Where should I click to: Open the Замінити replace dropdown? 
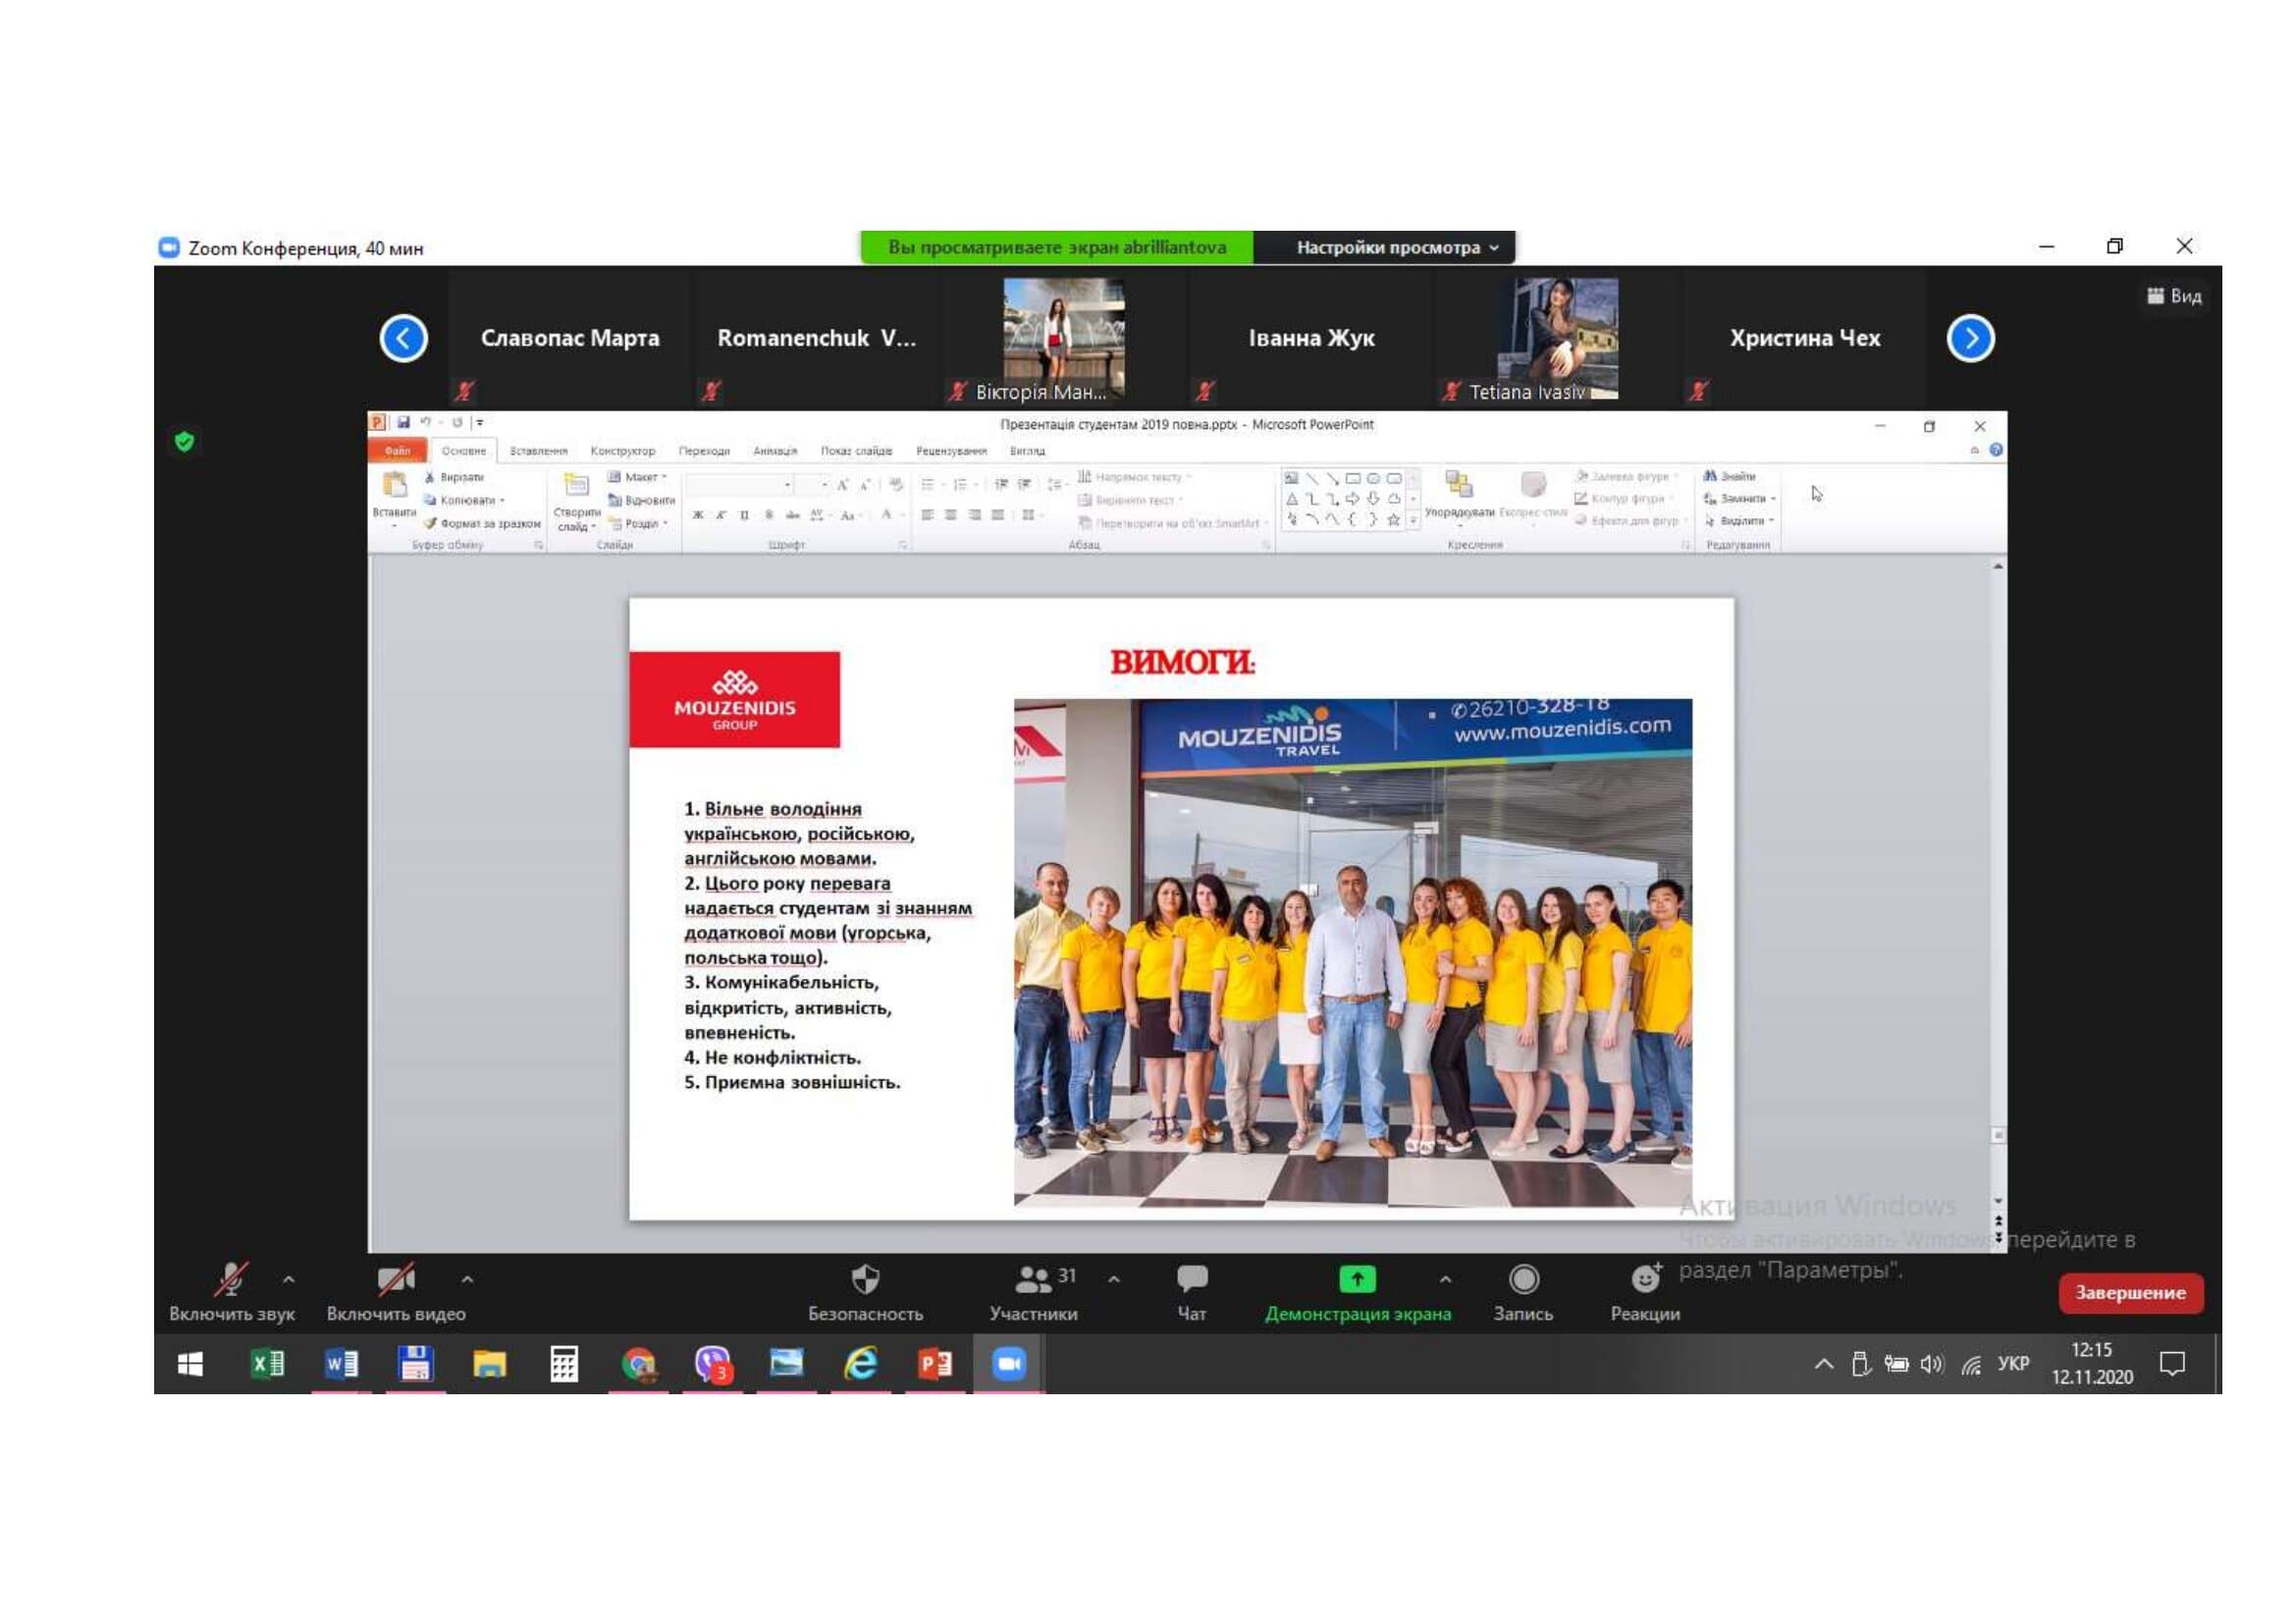[x=1740, y=498]
